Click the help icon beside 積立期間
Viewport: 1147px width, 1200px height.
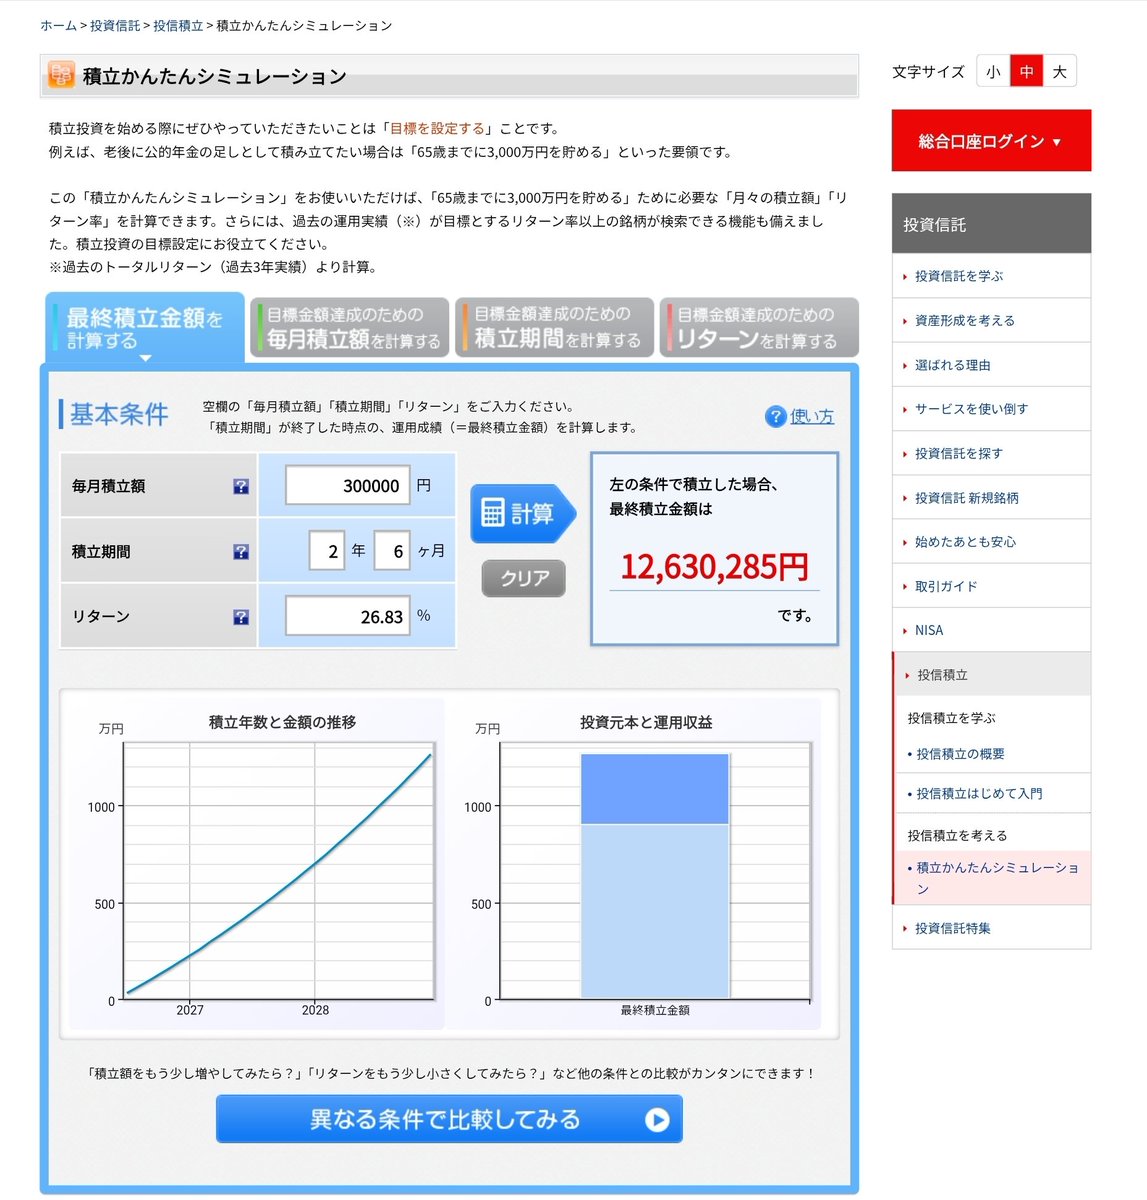(241, 552)
